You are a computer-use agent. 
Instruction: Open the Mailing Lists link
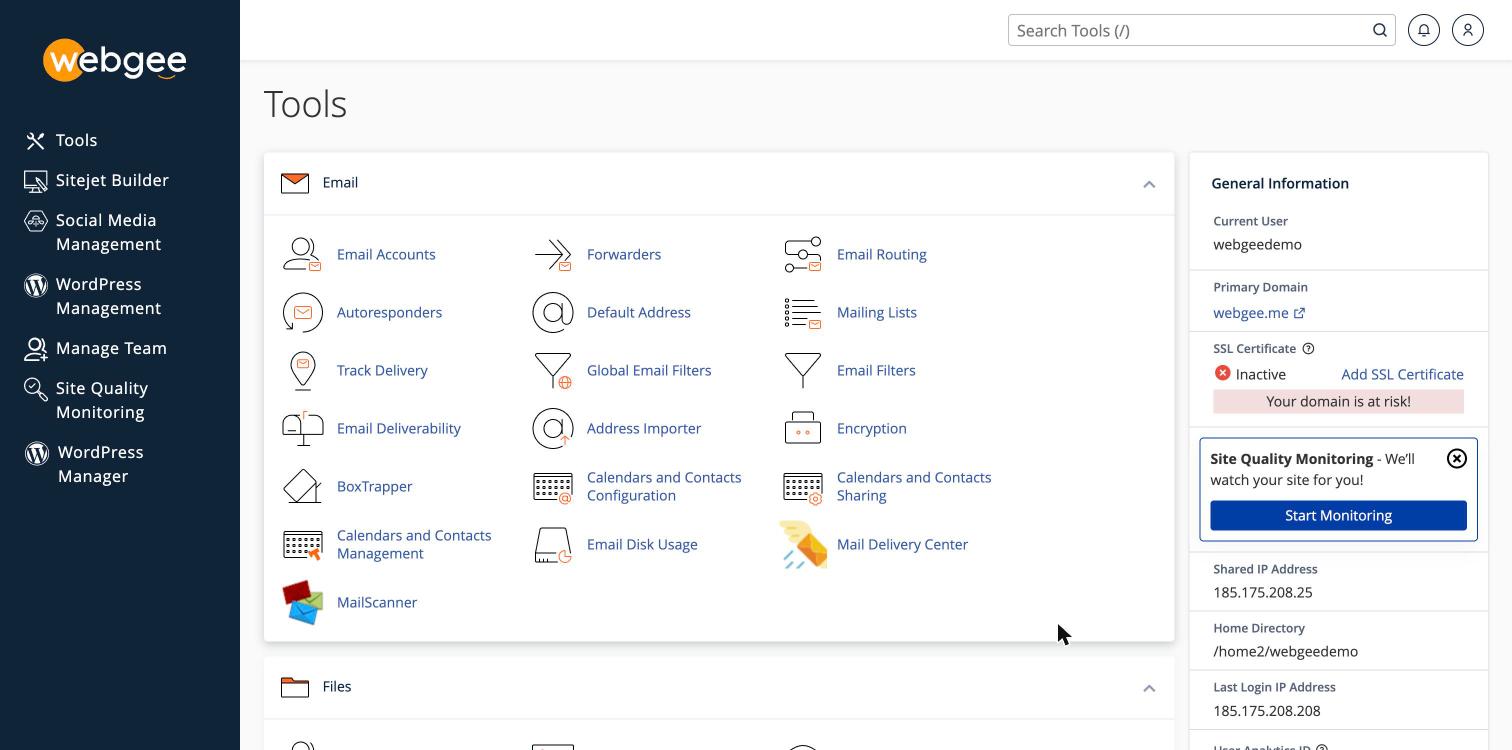click(877, 312)
